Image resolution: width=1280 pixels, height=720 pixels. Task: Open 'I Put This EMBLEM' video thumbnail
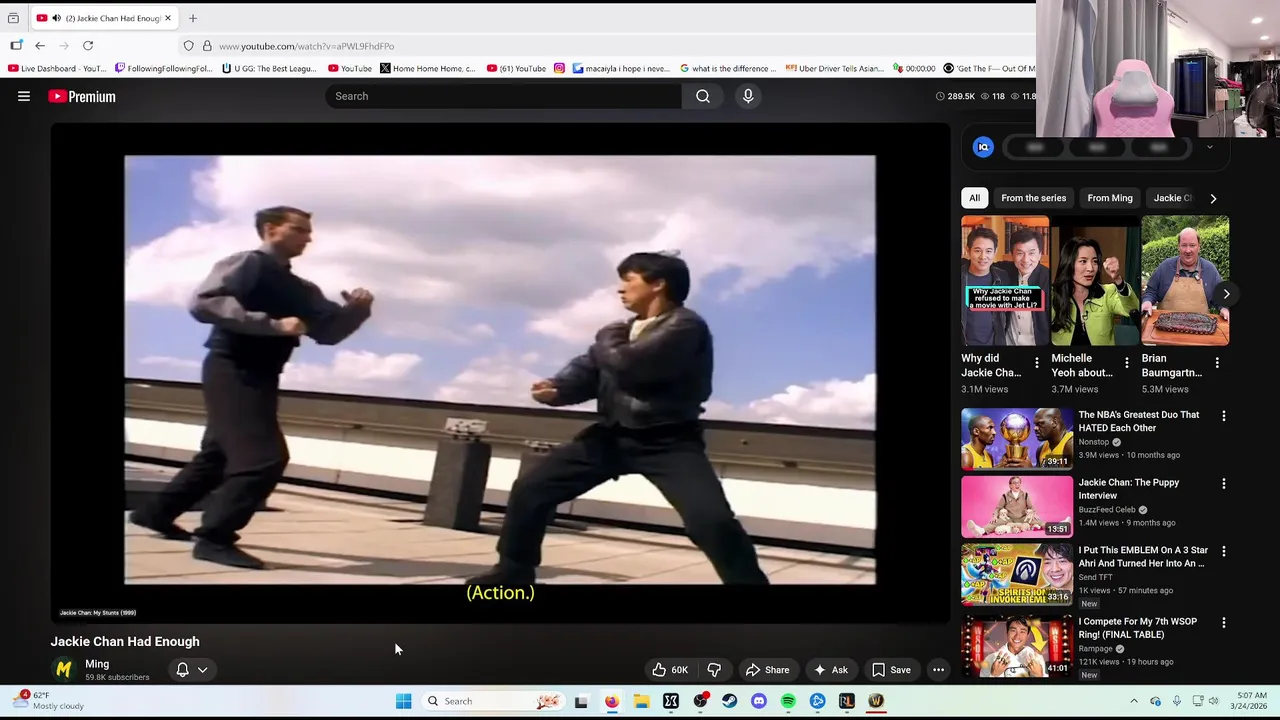tap(1017, 575)
